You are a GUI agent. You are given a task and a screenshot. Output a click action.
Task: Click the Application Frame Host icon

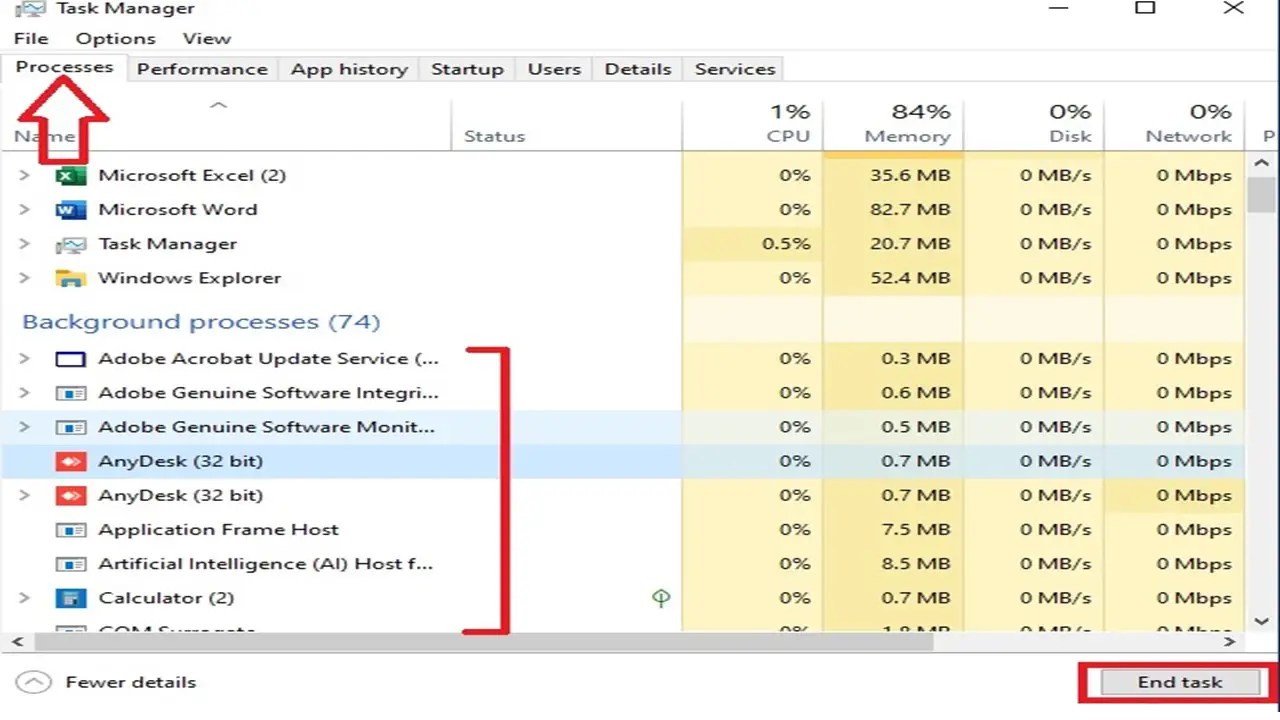(x=70, y=530)
